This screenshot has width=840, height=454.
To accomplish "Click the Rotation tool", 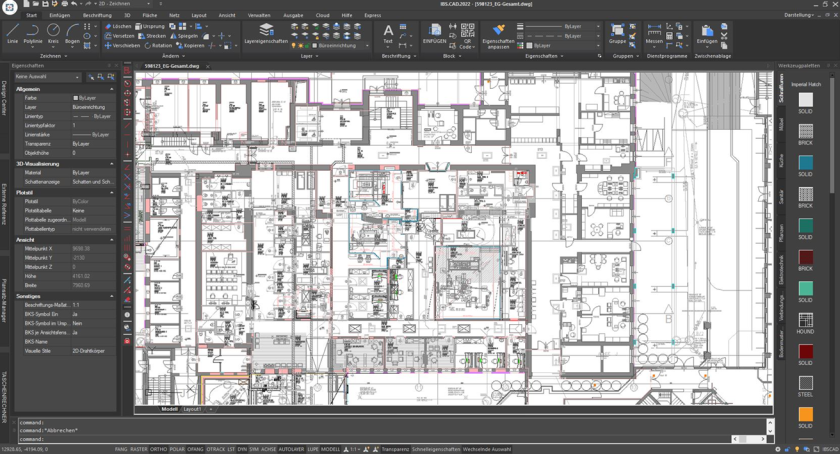I will point(158,46).
